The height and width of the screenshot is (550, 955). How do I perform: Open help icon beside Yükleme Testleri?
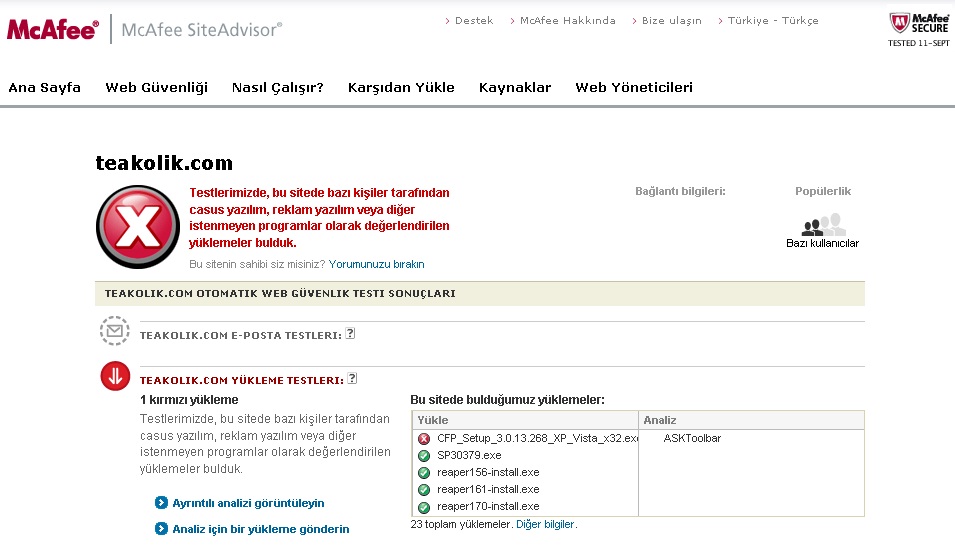point(352,379)
